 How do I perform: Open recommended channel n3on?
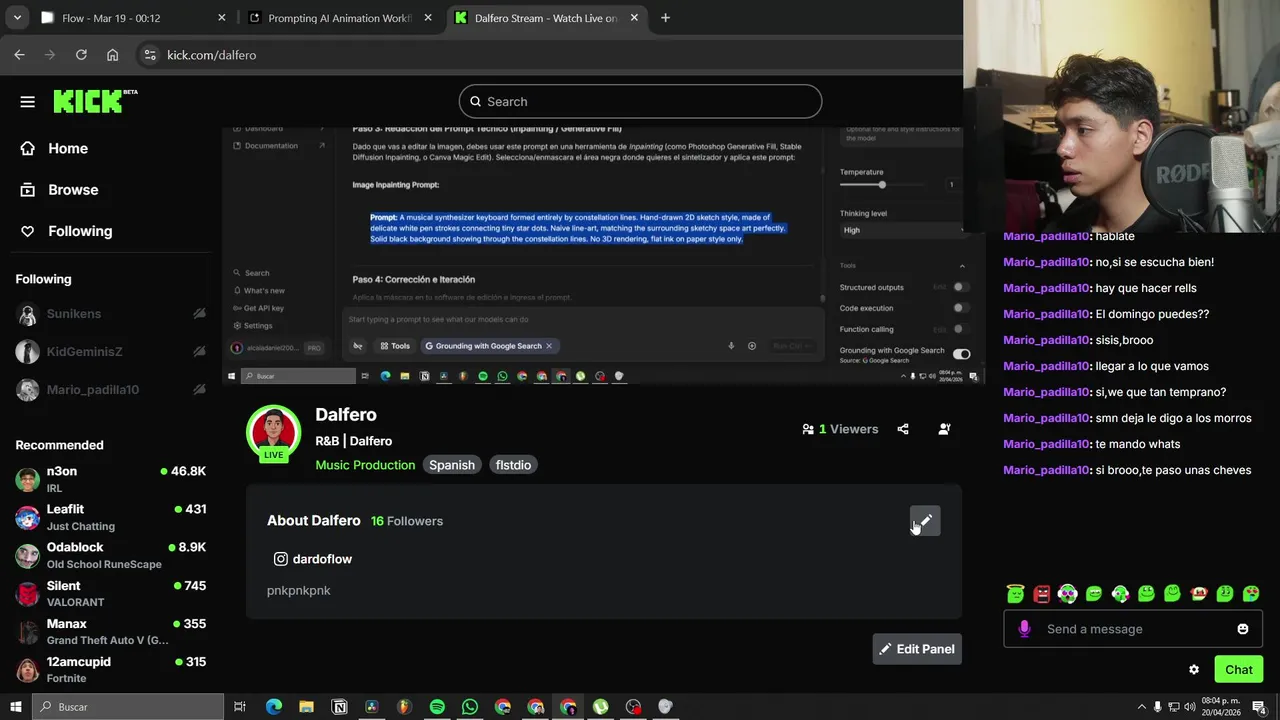click(111, 479)
